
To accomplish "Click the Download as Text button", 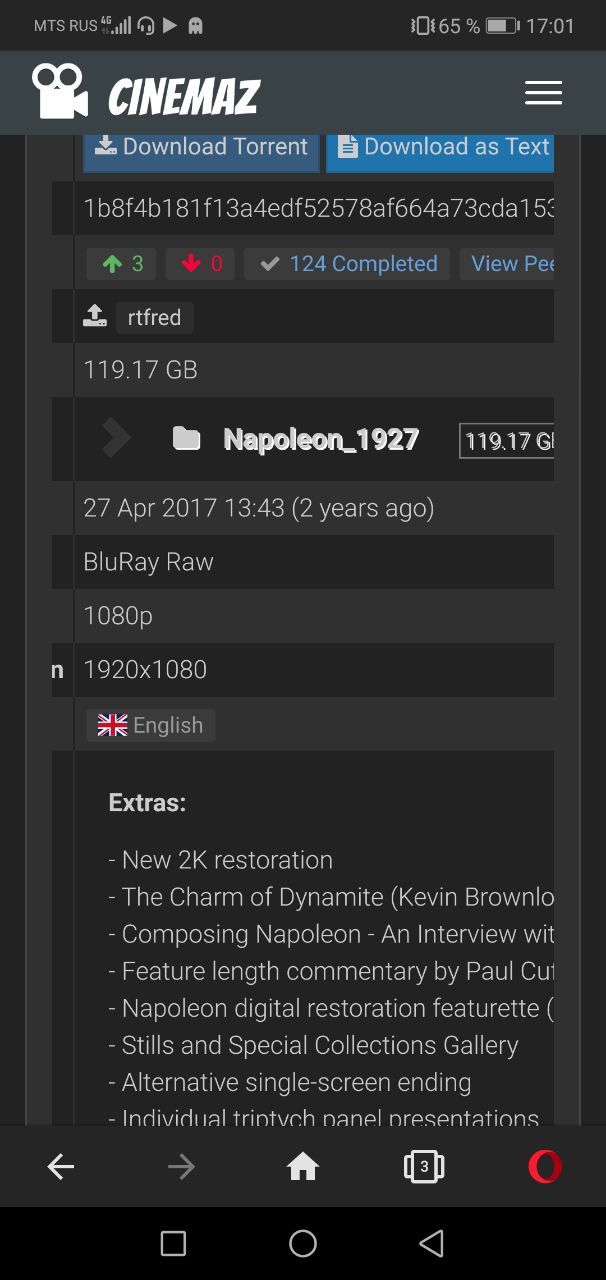I will tap(441, 148).
